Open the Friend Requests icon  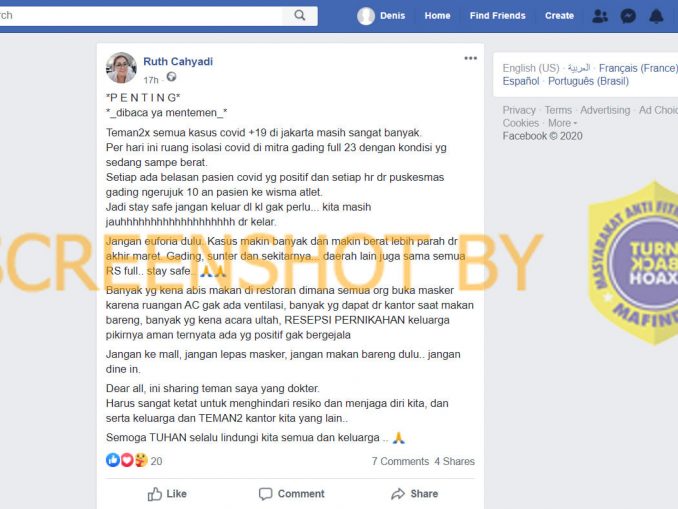coord(600,16)
